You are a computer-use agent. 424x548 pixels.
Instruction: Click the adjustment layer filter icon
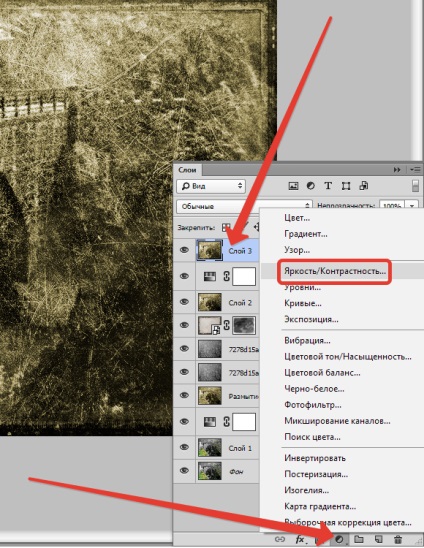[x=310, y=186]
